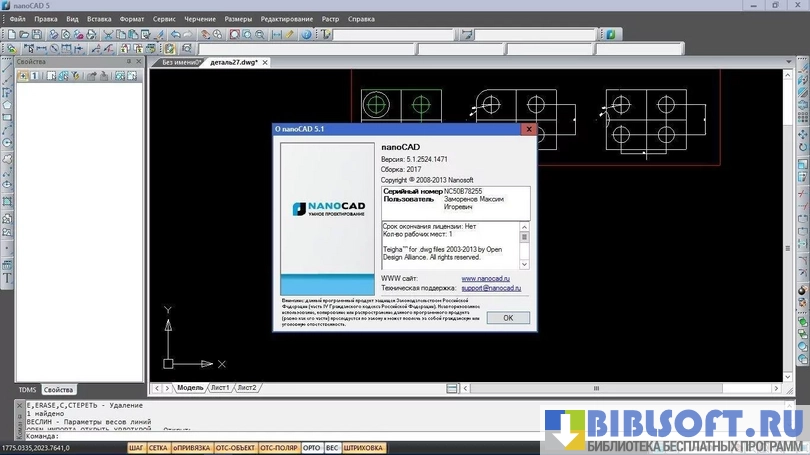The width and height of the screenshot is (810, 455).
Task: Toggle the ШАГ snap step mode
Action: (x=137, y=448)
